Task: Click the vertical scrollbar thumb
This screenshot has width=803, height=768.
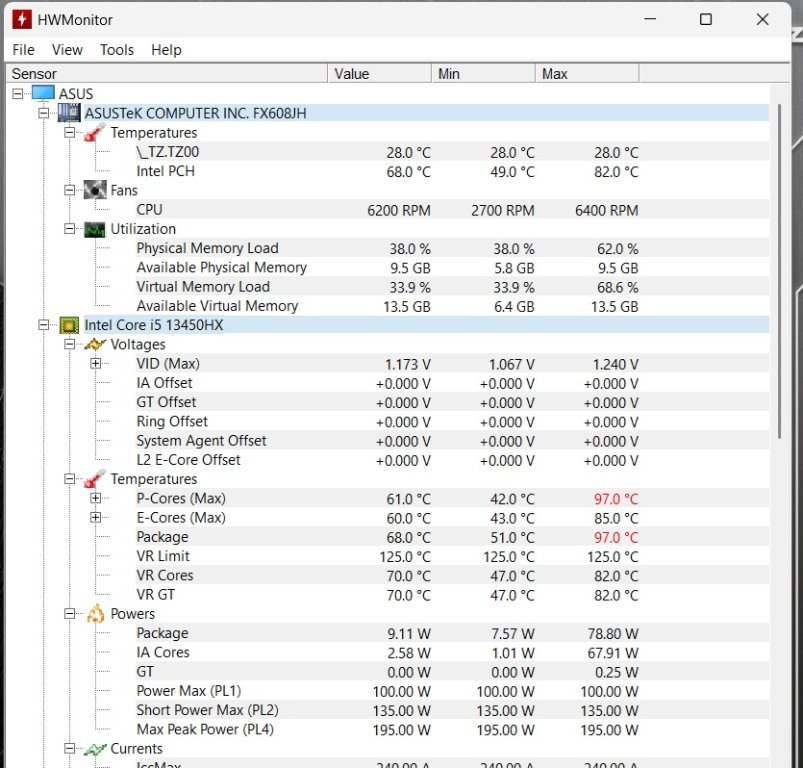Action: [x=780, y=270]
